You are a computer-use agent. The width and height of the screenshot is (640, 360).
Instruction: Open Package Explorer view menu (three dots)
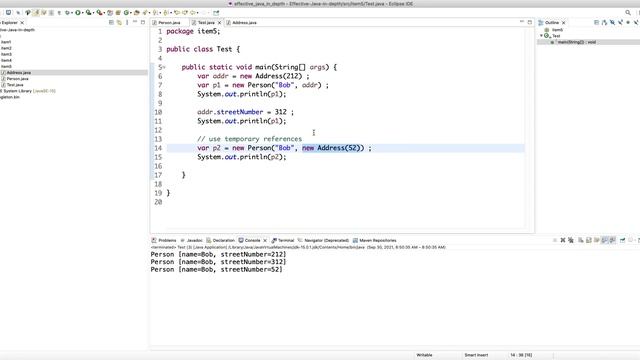coord(127,22)
